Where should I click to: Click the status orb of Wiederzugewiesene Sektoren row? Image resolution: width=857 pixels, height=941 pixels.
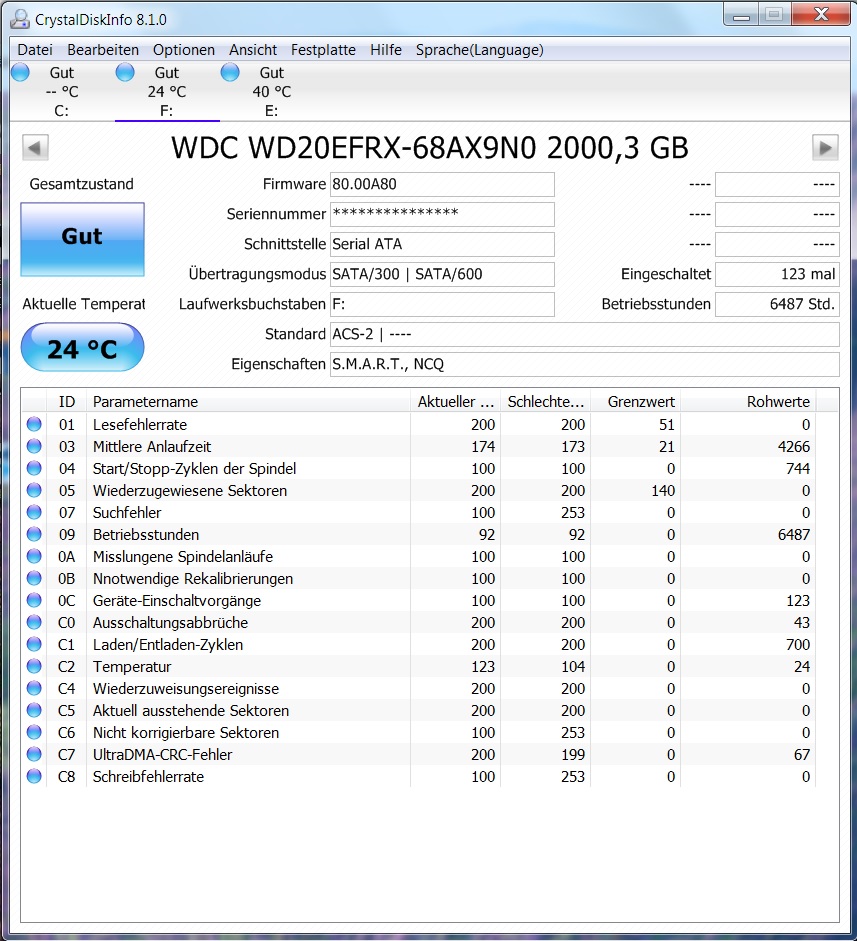(x=34, y=490)
